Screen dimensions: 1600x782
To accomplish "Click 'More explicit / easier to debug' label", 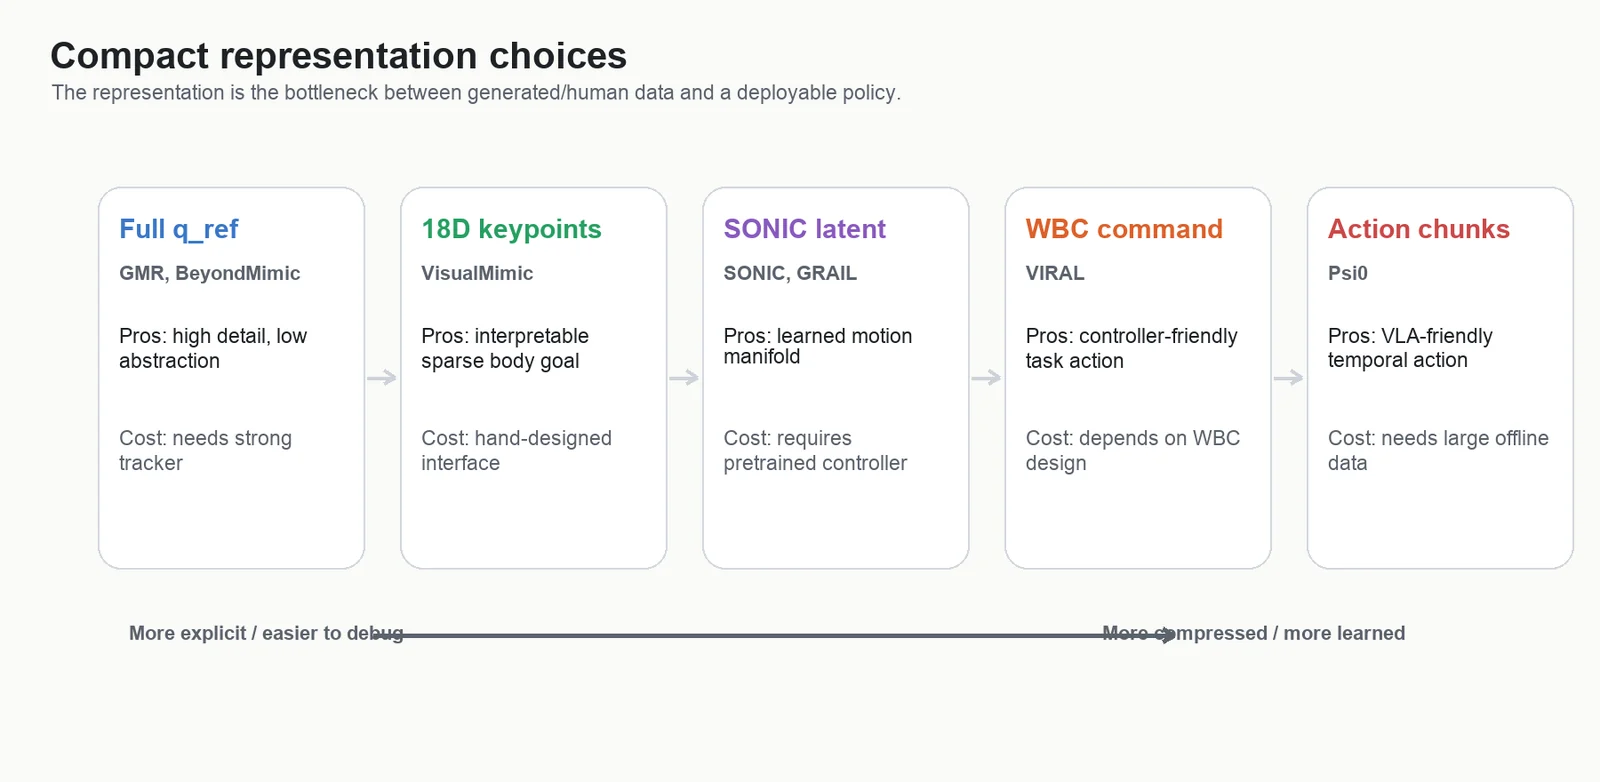I will coord(266,633).
